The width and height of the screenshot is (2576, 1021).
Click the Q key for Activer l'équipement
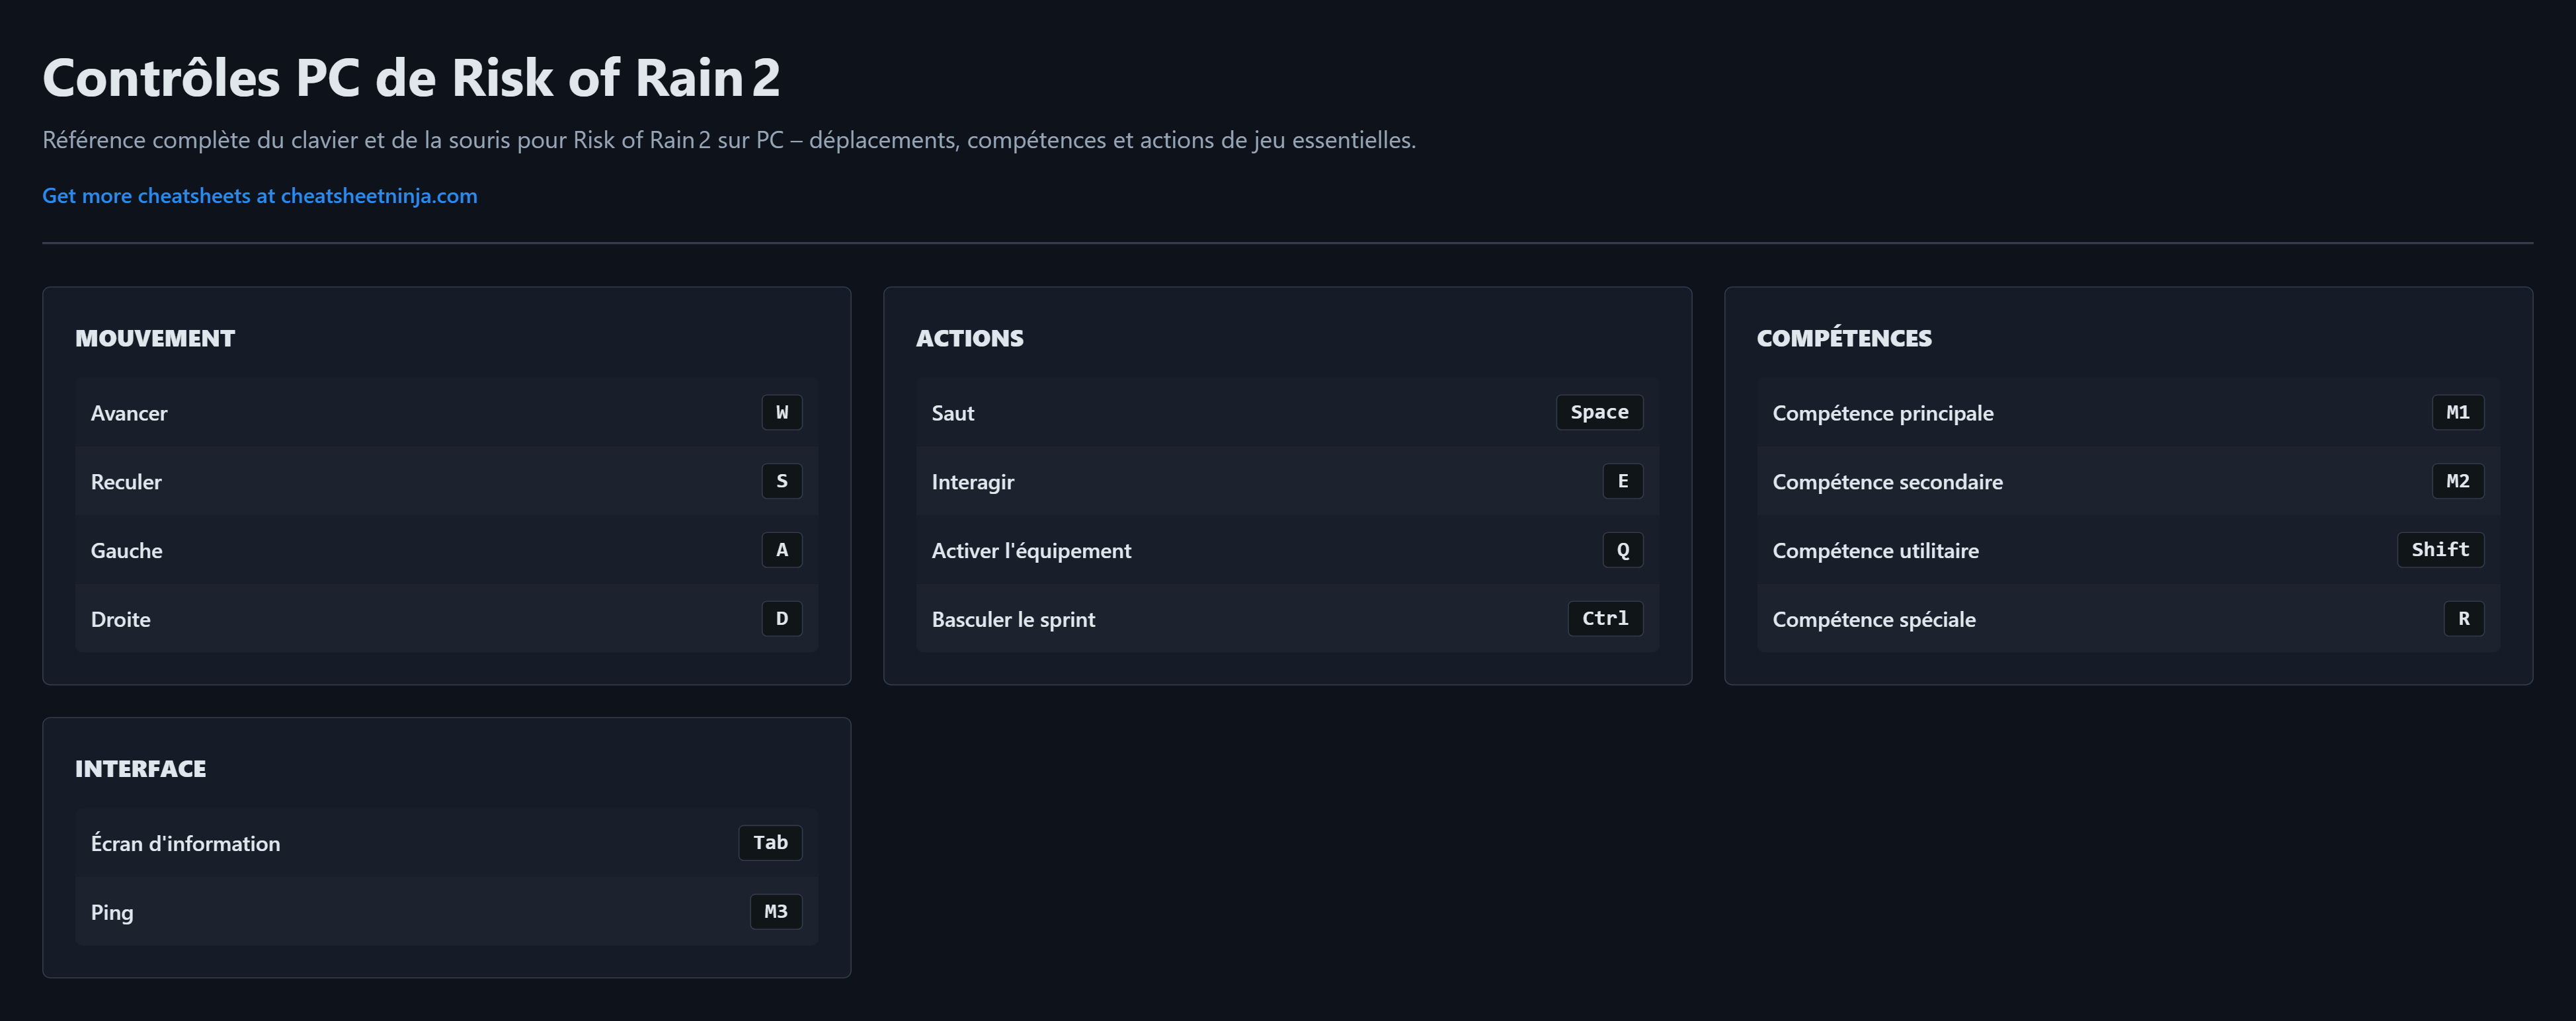[1622, 550]
